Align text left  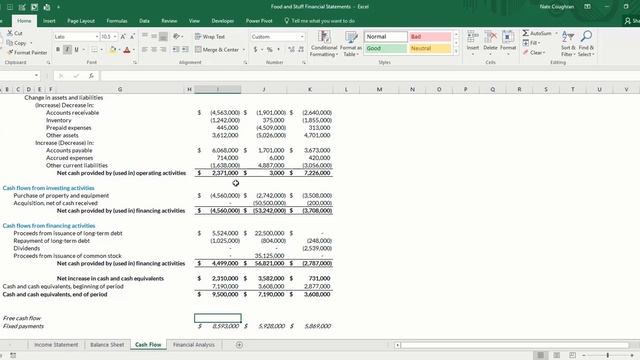[145, 50]
